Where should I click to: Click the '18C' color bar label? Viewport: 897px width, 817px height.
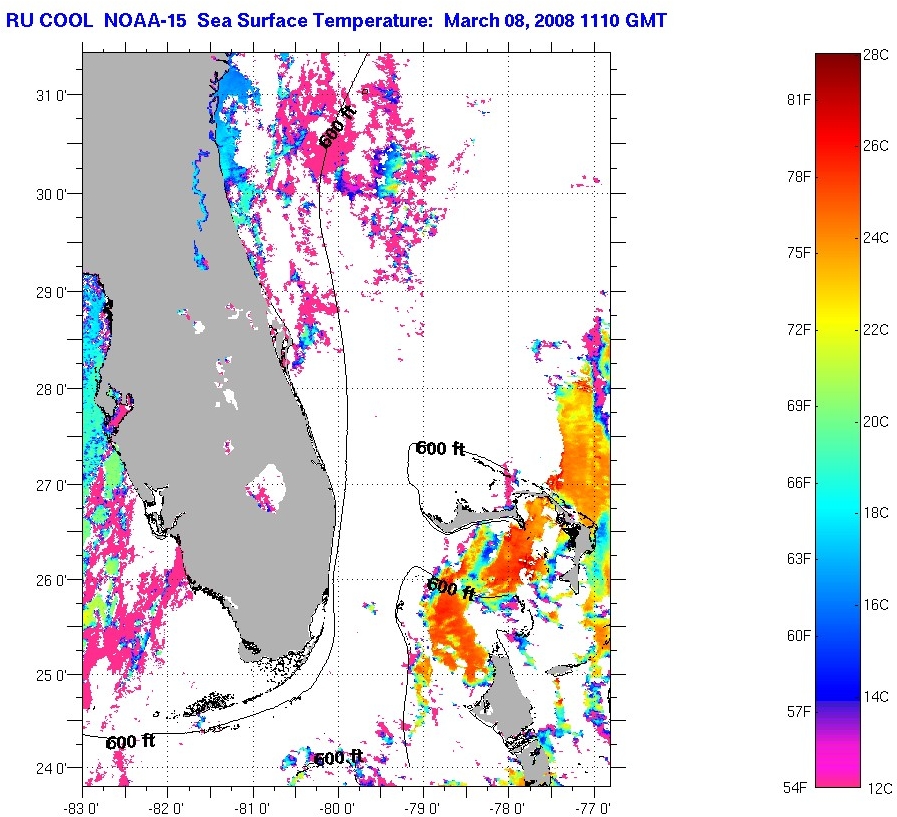[x=876, y=513]
